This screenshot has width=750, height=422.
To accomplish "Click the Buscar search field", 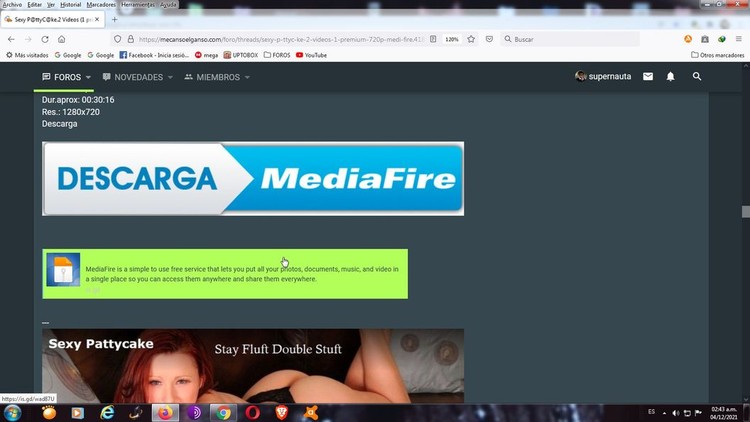I will point(571,39).
